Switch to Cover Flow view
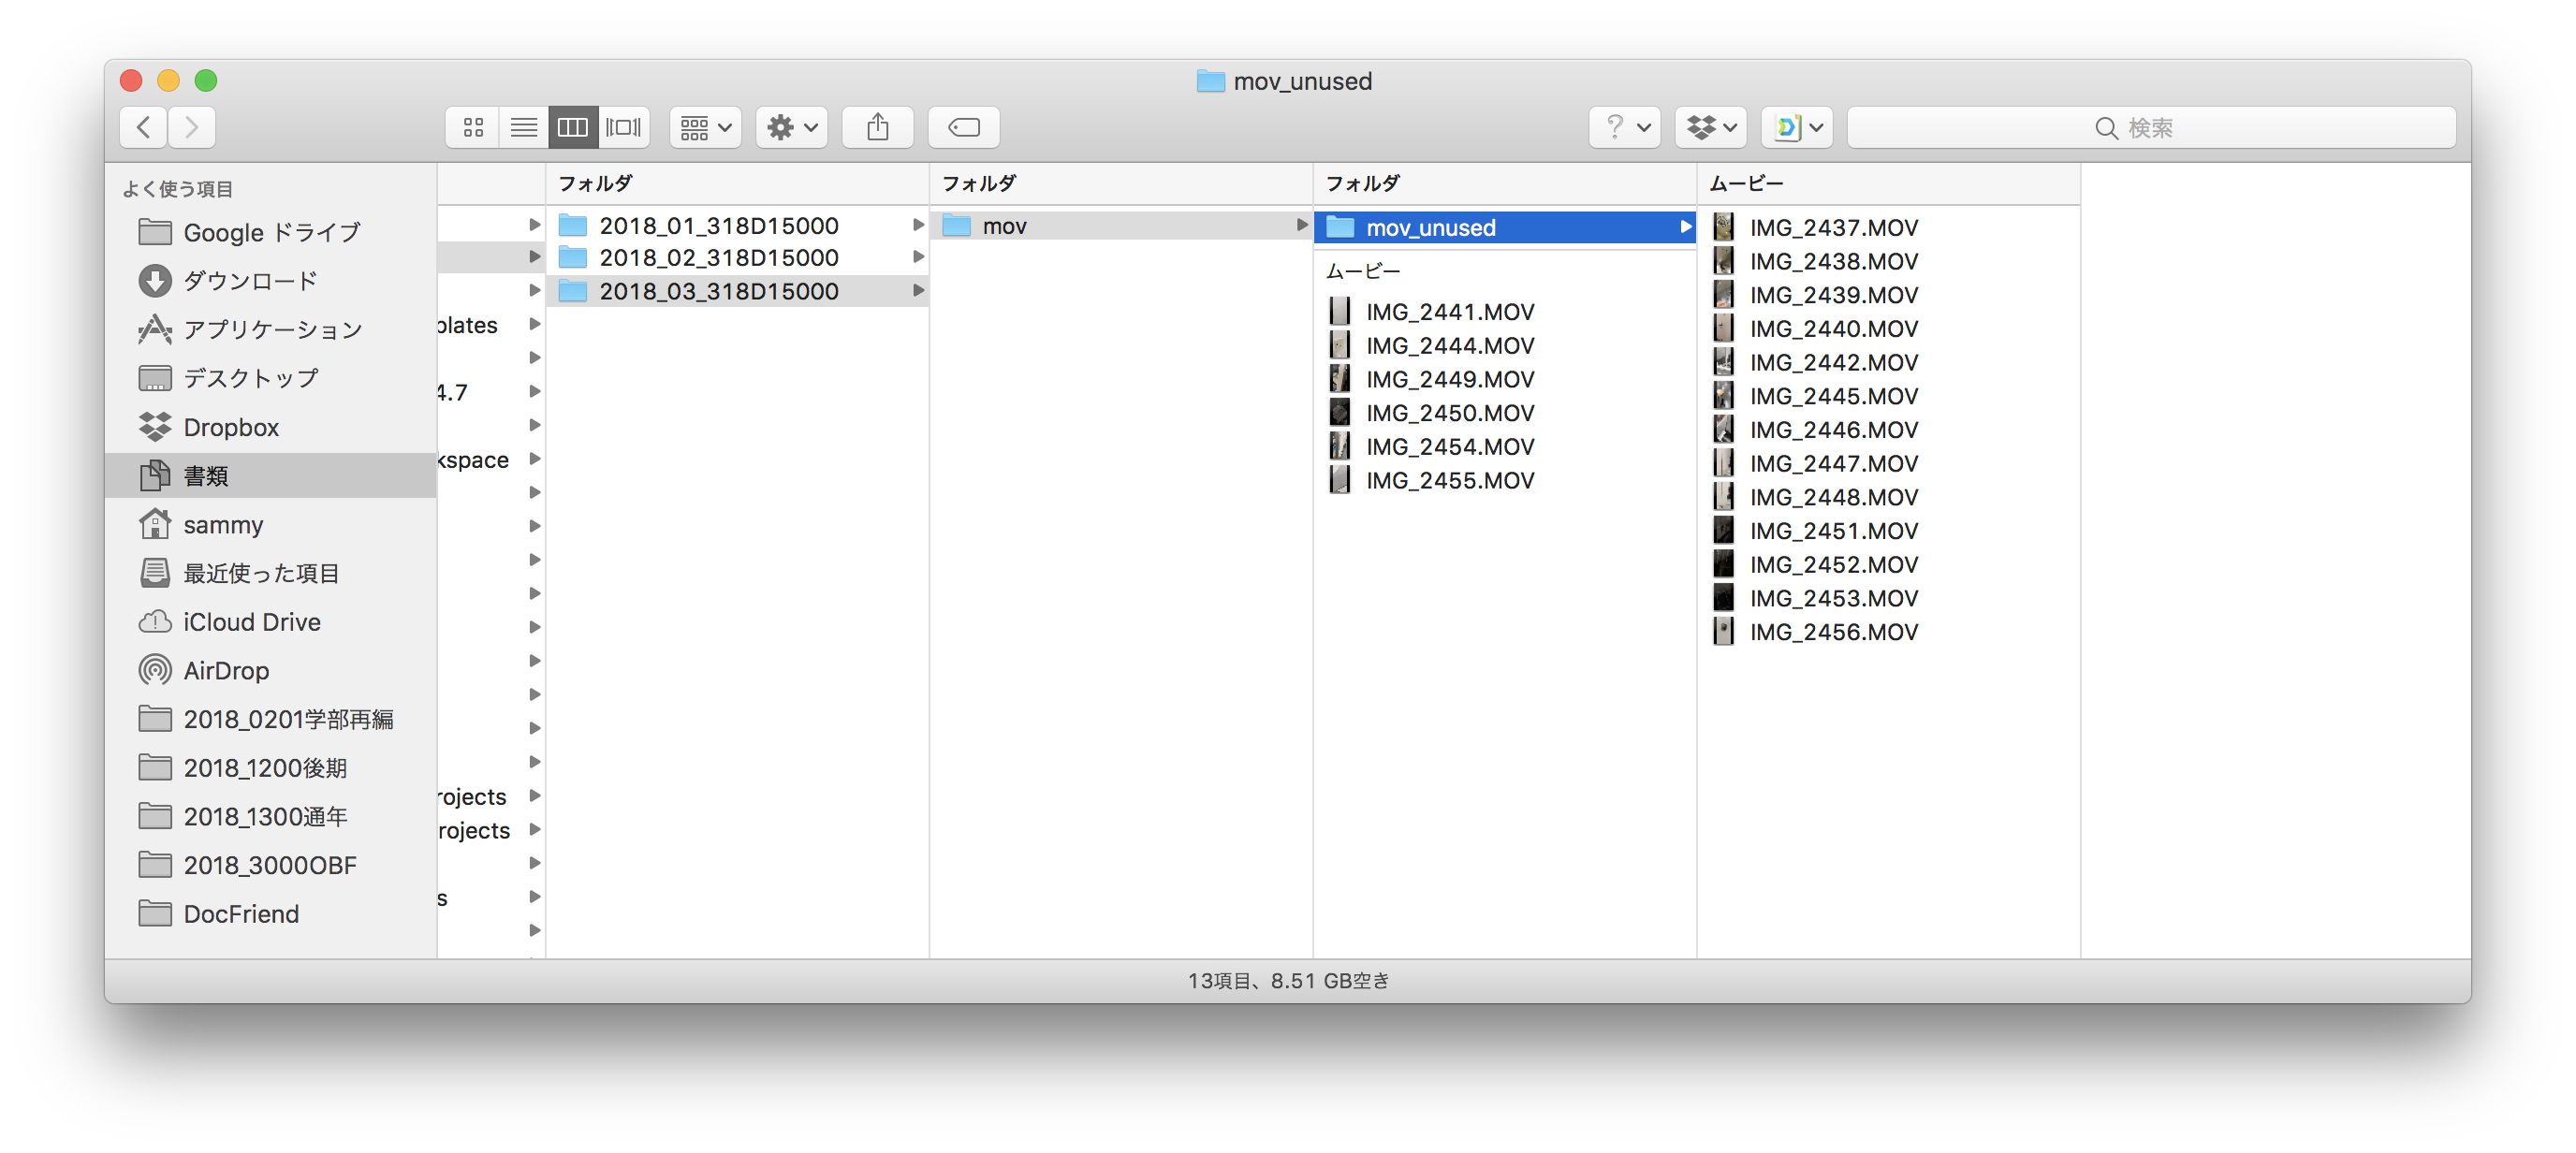2576x1153 pixels. 624,127
